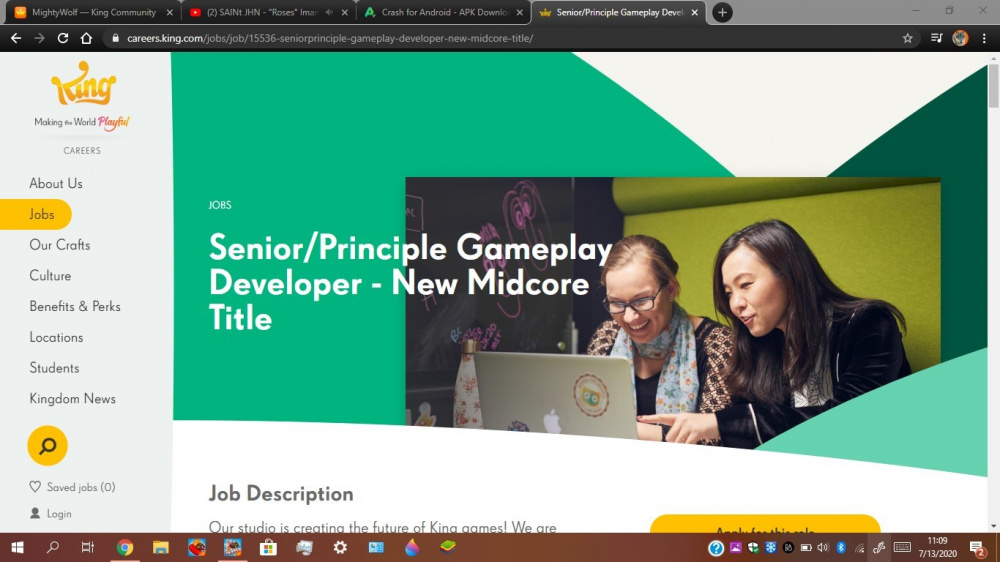1000x562 pixels.
Task: Go back using the browser back arrow
Action: click(x=16, y=38)
